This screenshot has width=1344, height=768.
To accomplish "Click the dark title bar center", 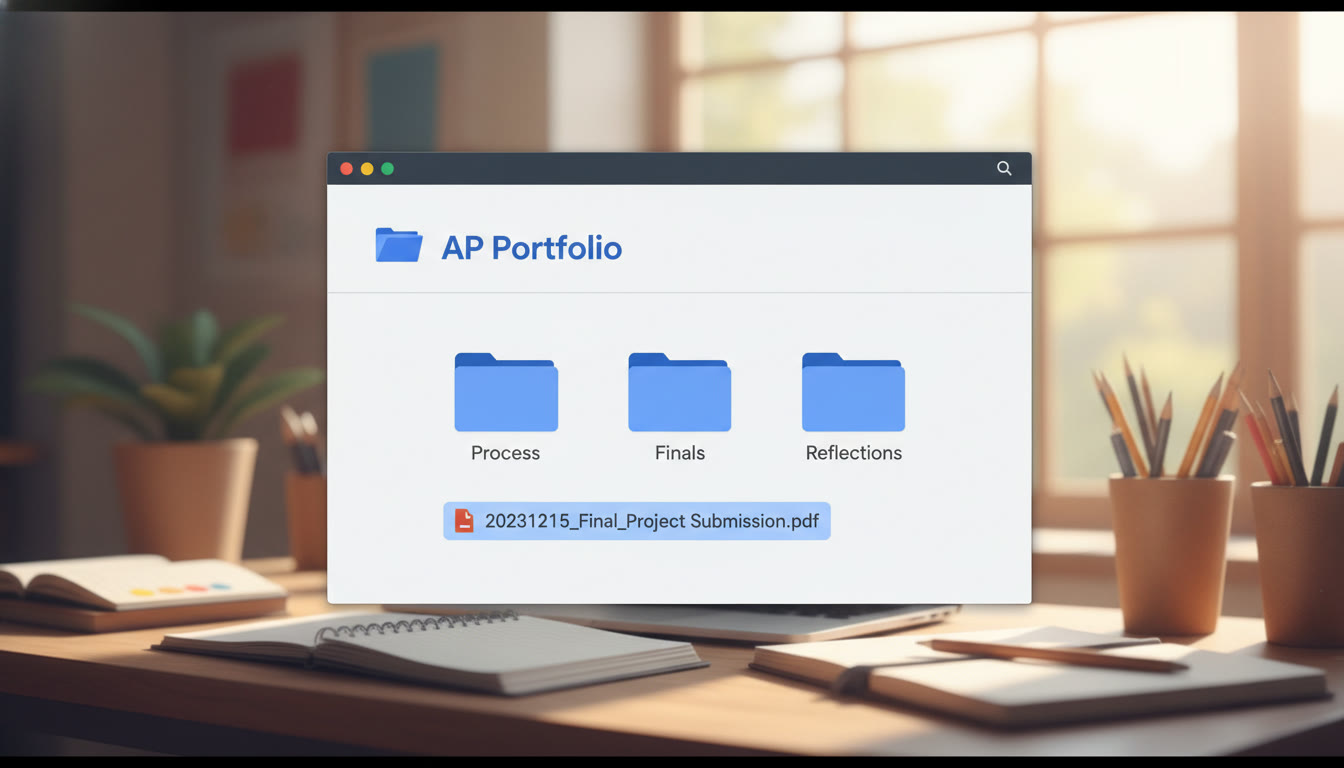I will coord(680,169).
